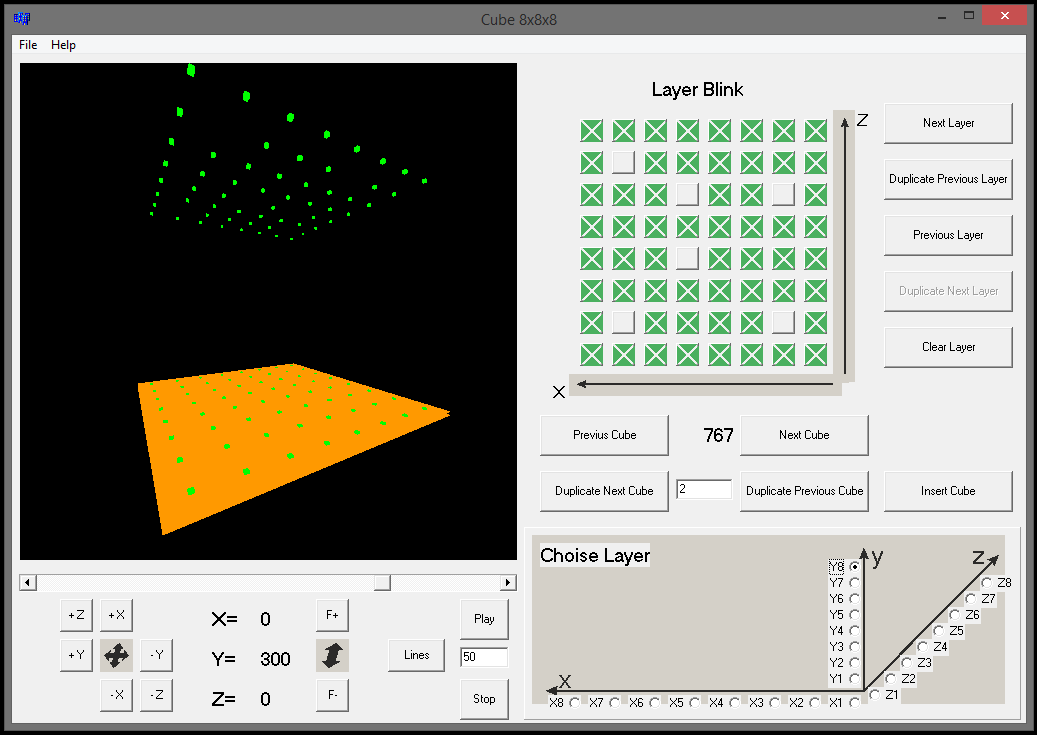
Task: Click the speed input field showing 50
Action: click(484, 657)
